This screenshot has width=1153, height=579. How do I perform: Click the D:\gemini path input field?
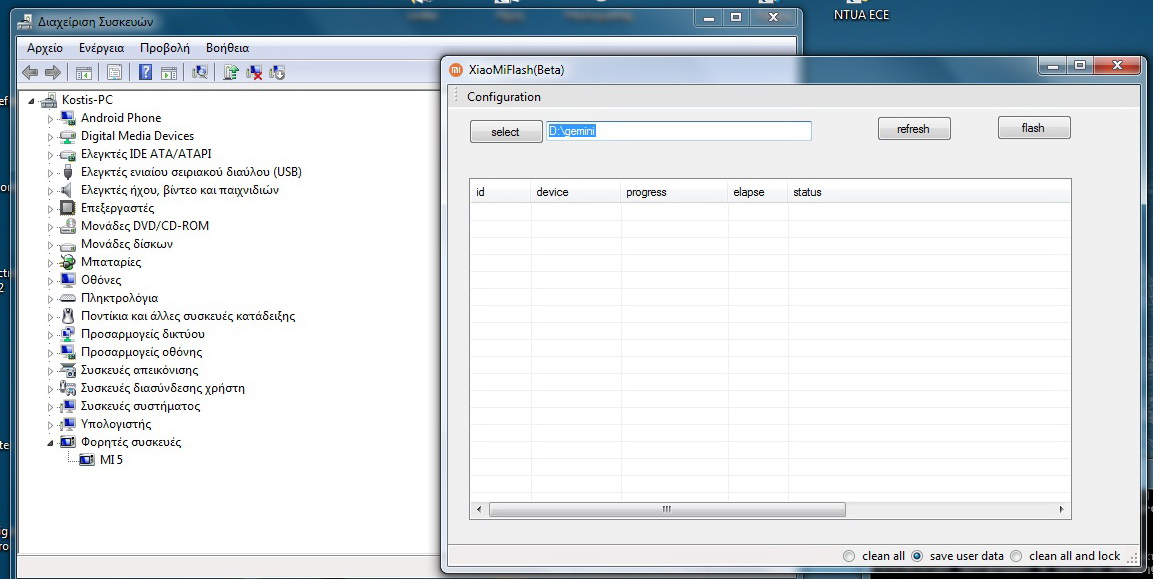tap(678, 131)
